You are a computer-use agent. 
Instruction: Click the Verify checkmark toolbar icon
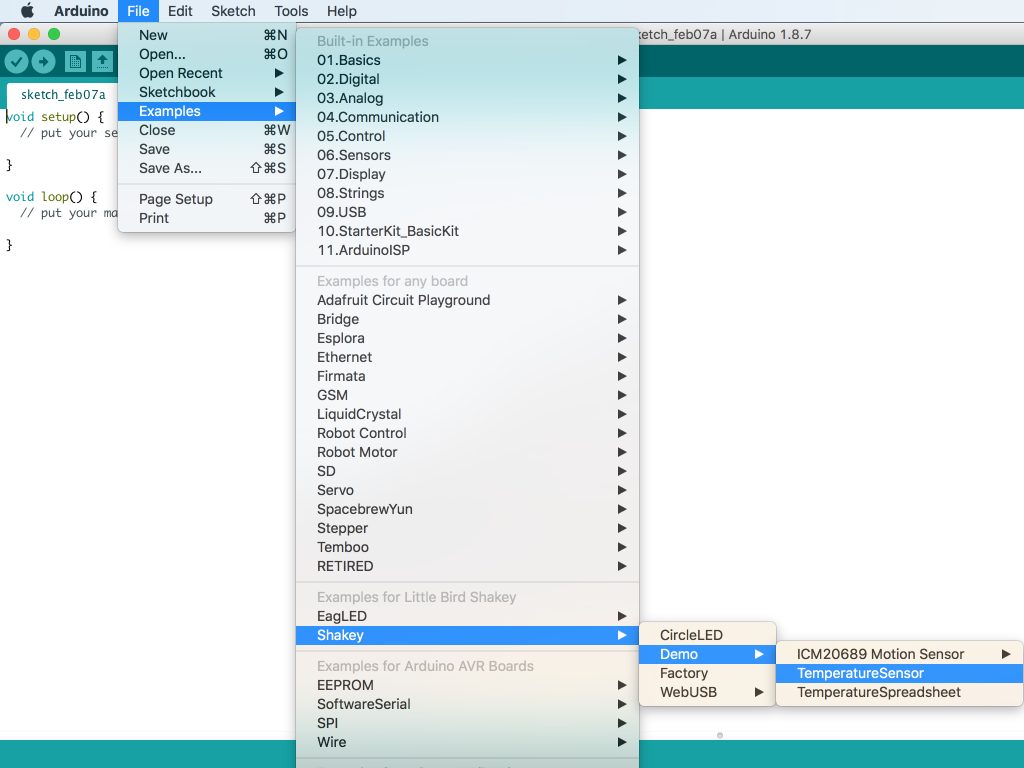(x=16, y=62)
